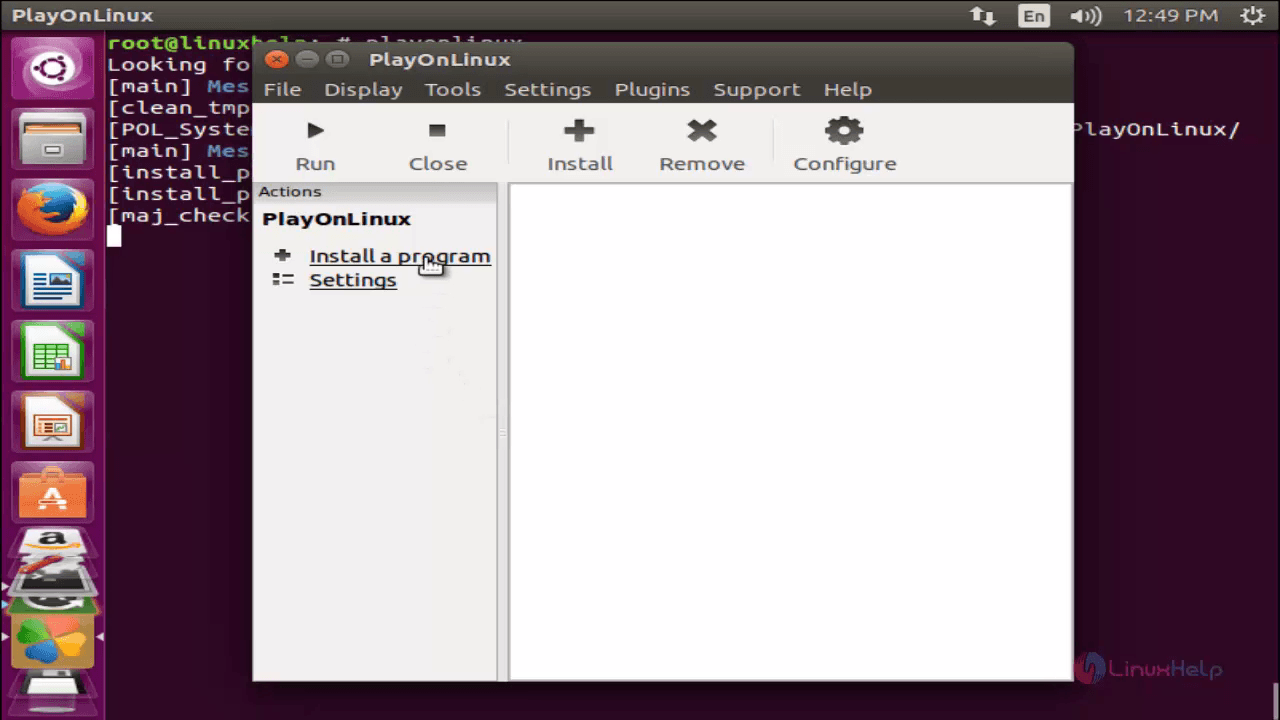The height and width of the screenshot is (720, 1280).
Task: Click the PlayOnLinux clover icon in launcher
Action: click(52, 641)
